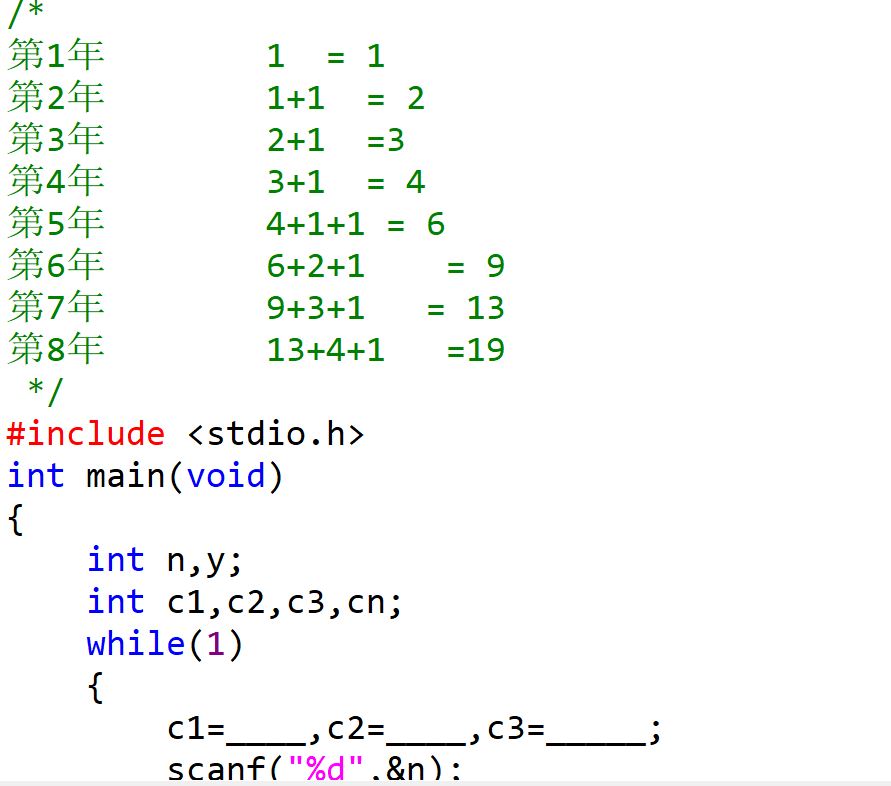
Task: Click the expression '6+2+1 = 9'
Action: pyautogui.click(x=386, y=267)
